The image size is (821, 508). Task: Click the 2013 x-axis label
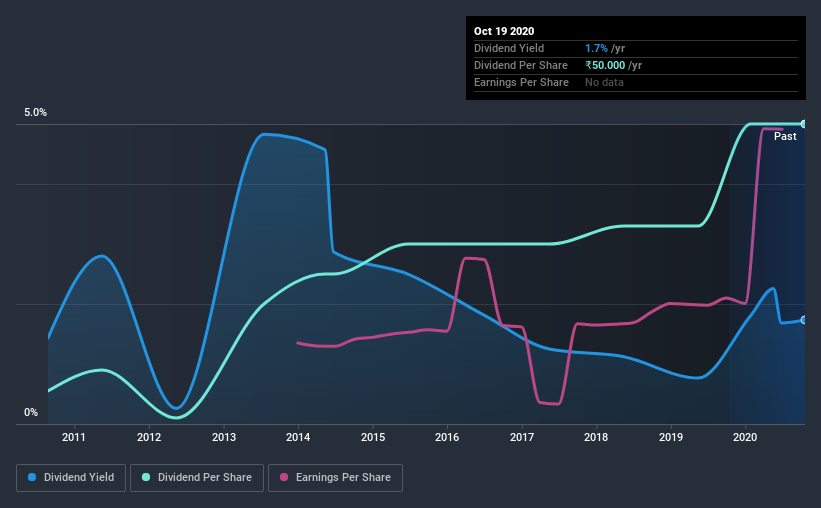[x=224, y=437]
